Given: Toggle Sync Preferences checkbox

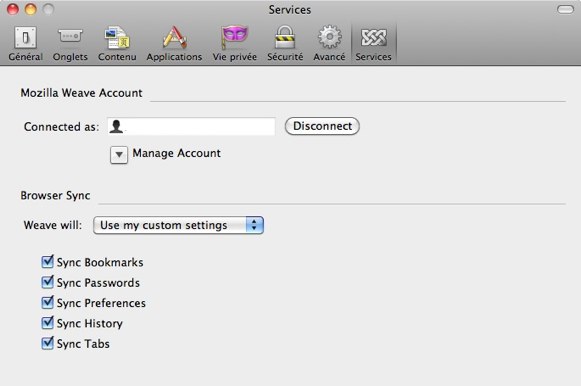Looking at the screenshot, I should click(47, 302).
